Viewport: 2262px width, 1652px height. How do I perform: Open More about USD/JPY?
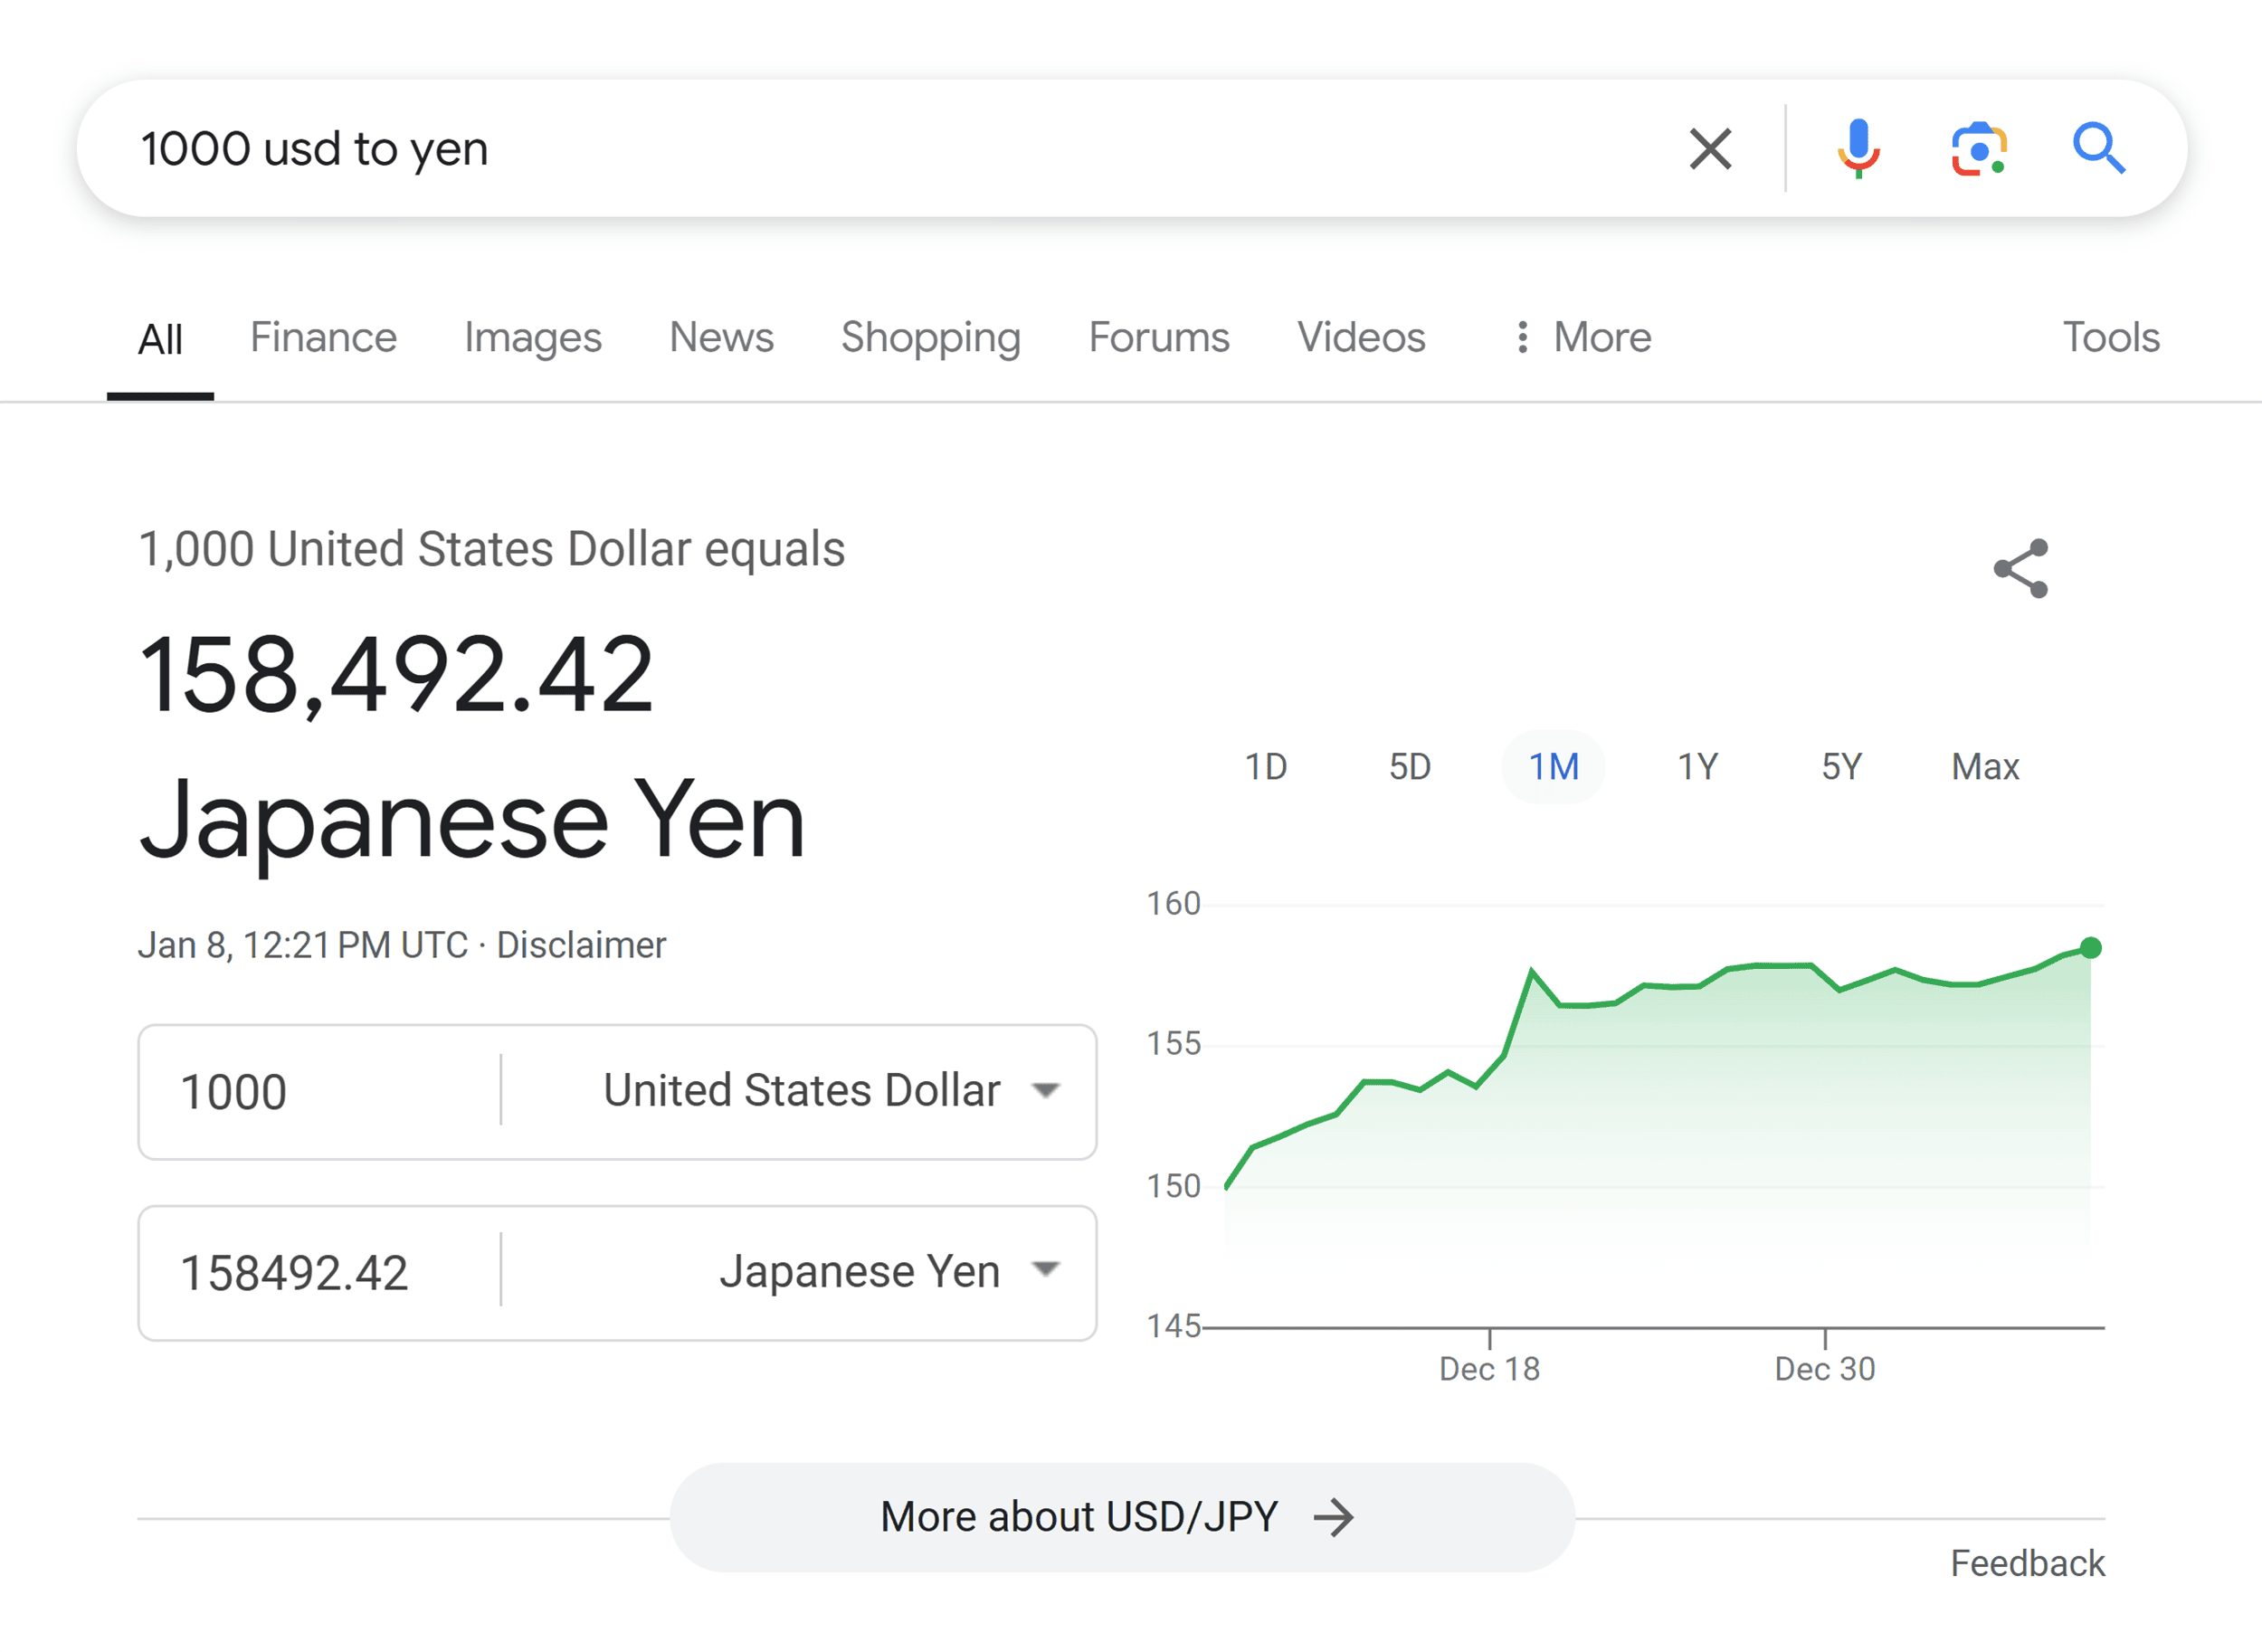pos(1122,1517)
